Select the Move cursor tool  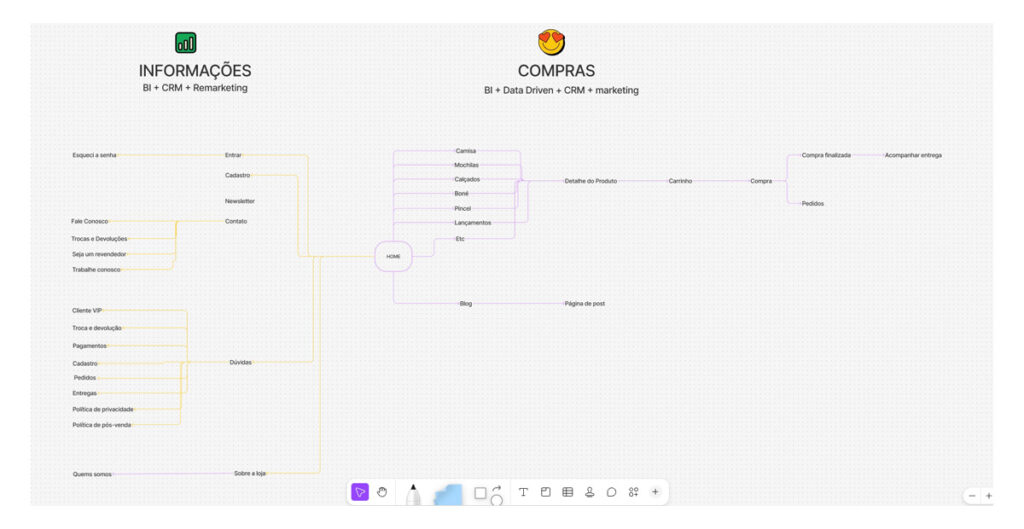click(360, 492)
